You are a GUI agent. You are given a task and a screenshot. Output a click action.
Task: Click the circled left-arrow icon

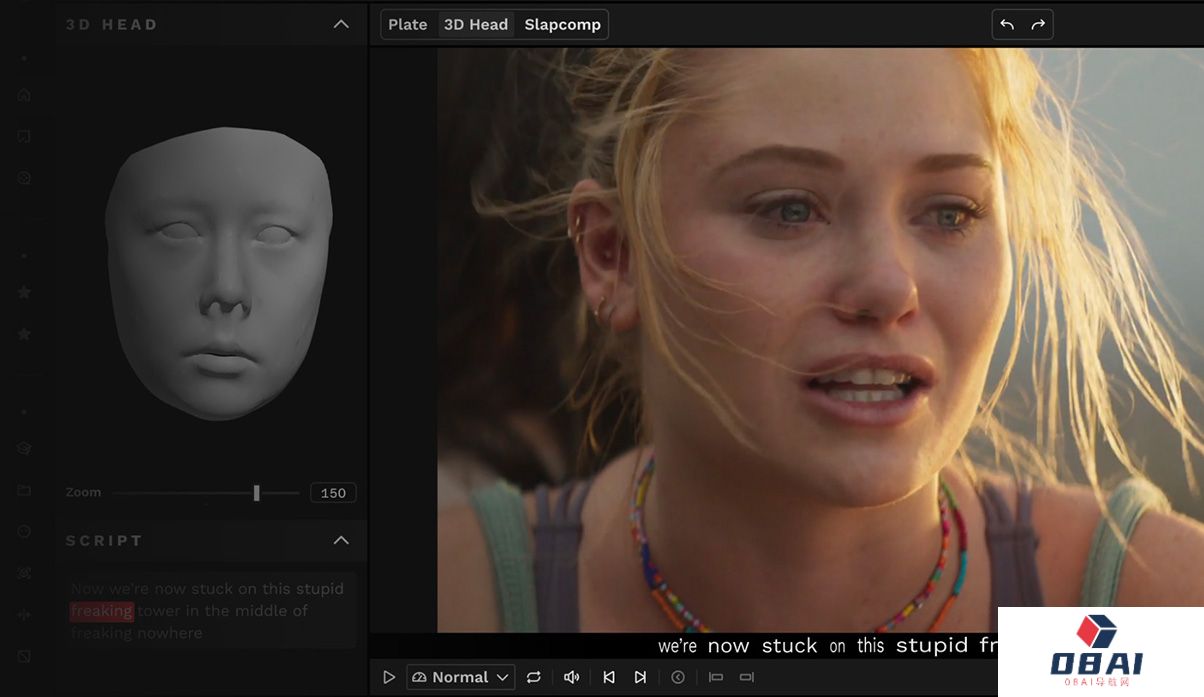pos(678,677)
